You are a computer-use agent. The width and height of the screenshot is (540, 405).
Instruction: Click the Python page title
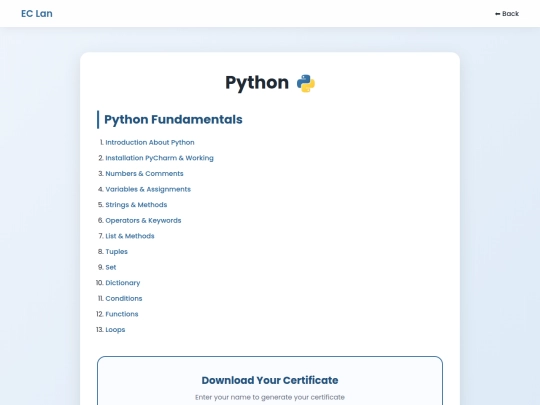[x=257, y=83]
